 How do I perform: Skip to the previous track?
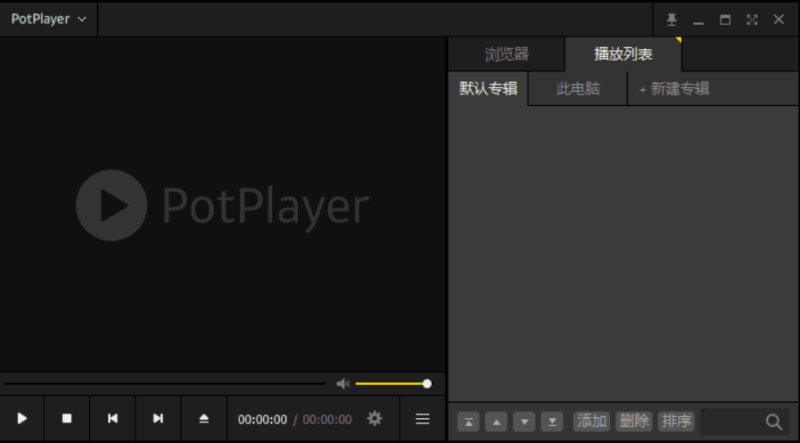pos(113,419)
